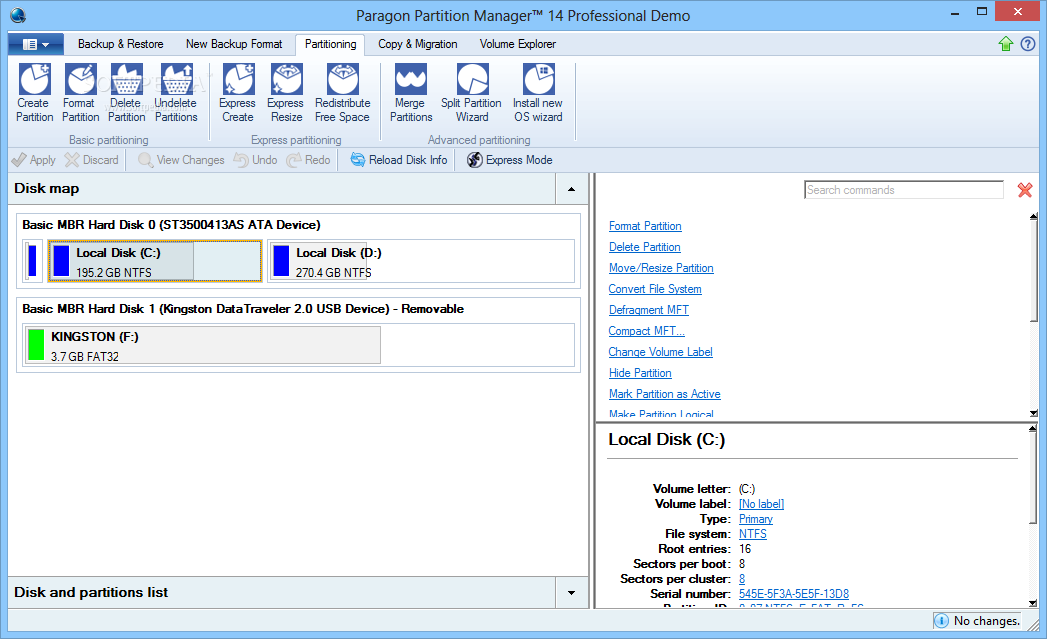Open the New Backup Format tab

[234, 44]
